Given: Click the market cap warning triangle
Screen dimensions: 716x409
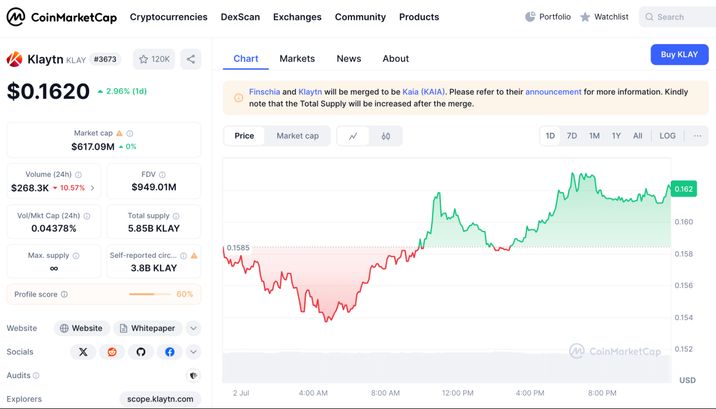Looking at the screenshot, I should pos(119,133).
